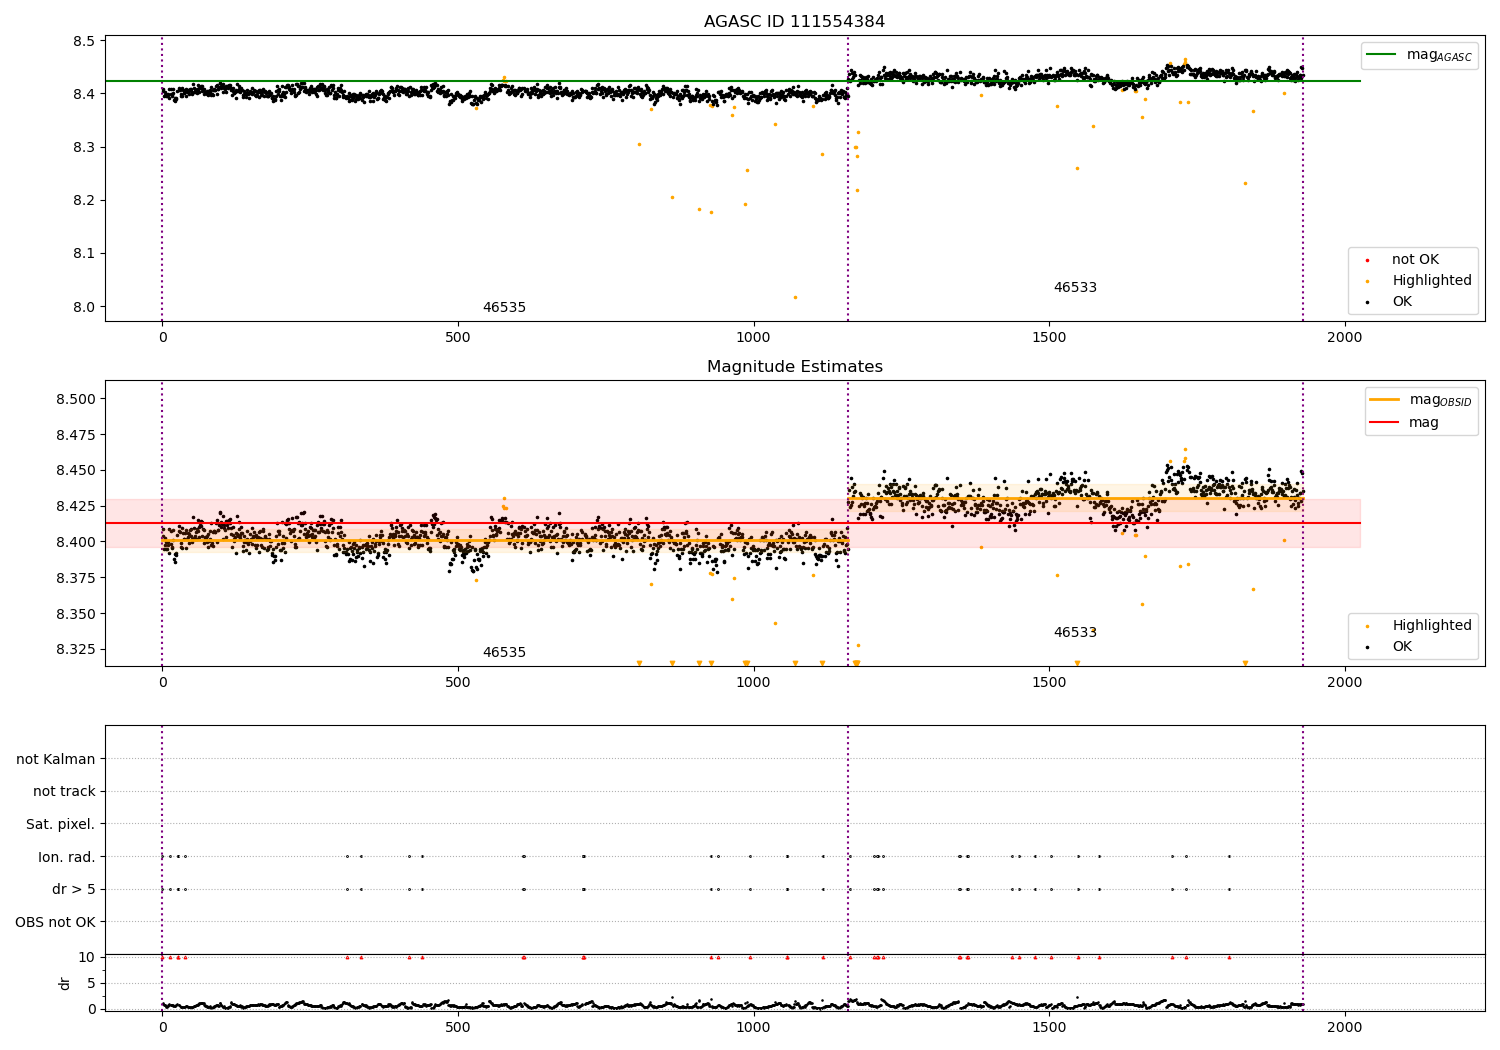Click the 8.0 y-axis tick in top plot
1500x1050 pixels.
84,307
